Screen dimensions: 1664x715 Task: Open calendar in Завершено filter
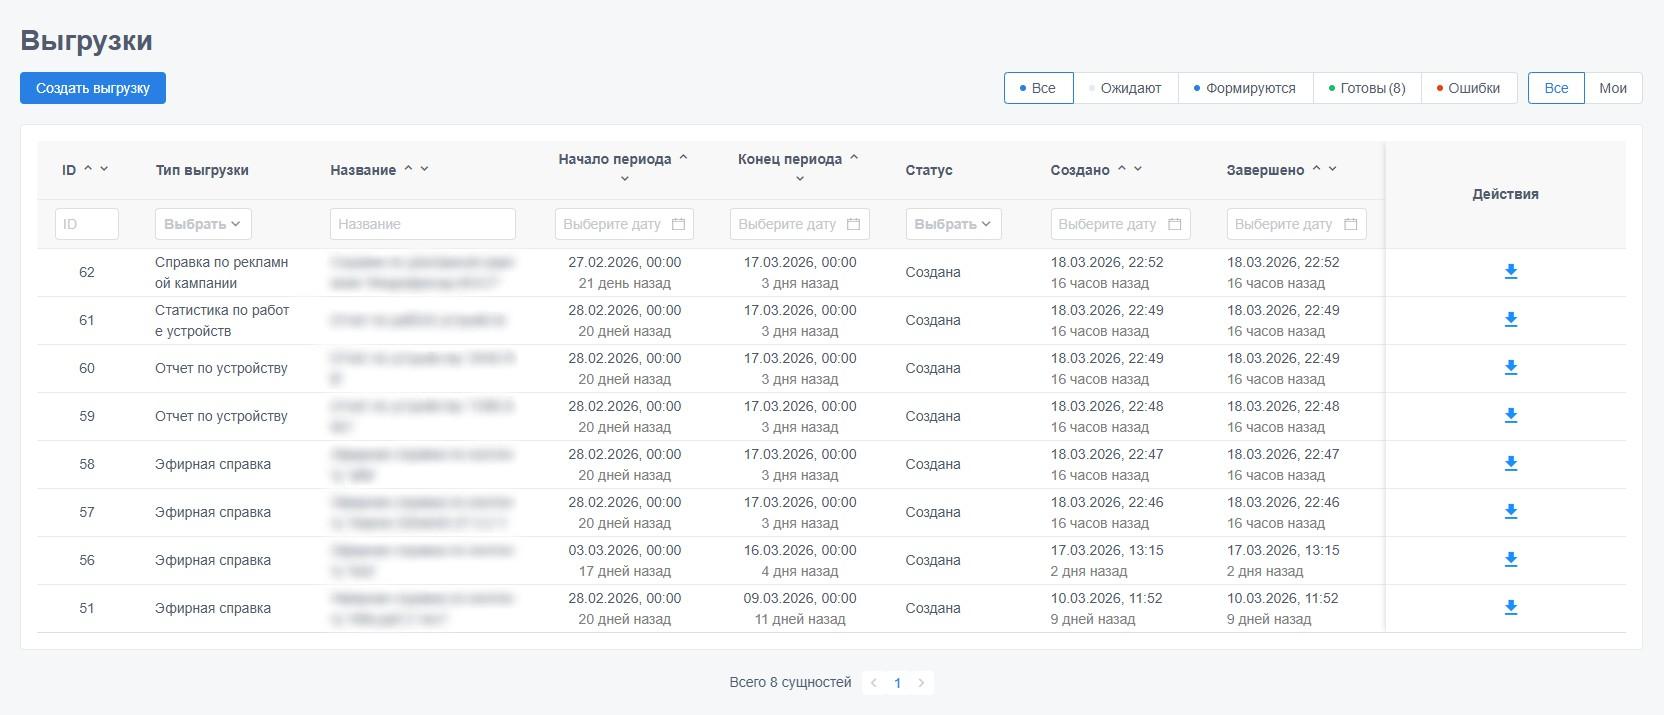[x=1351, y=224]
